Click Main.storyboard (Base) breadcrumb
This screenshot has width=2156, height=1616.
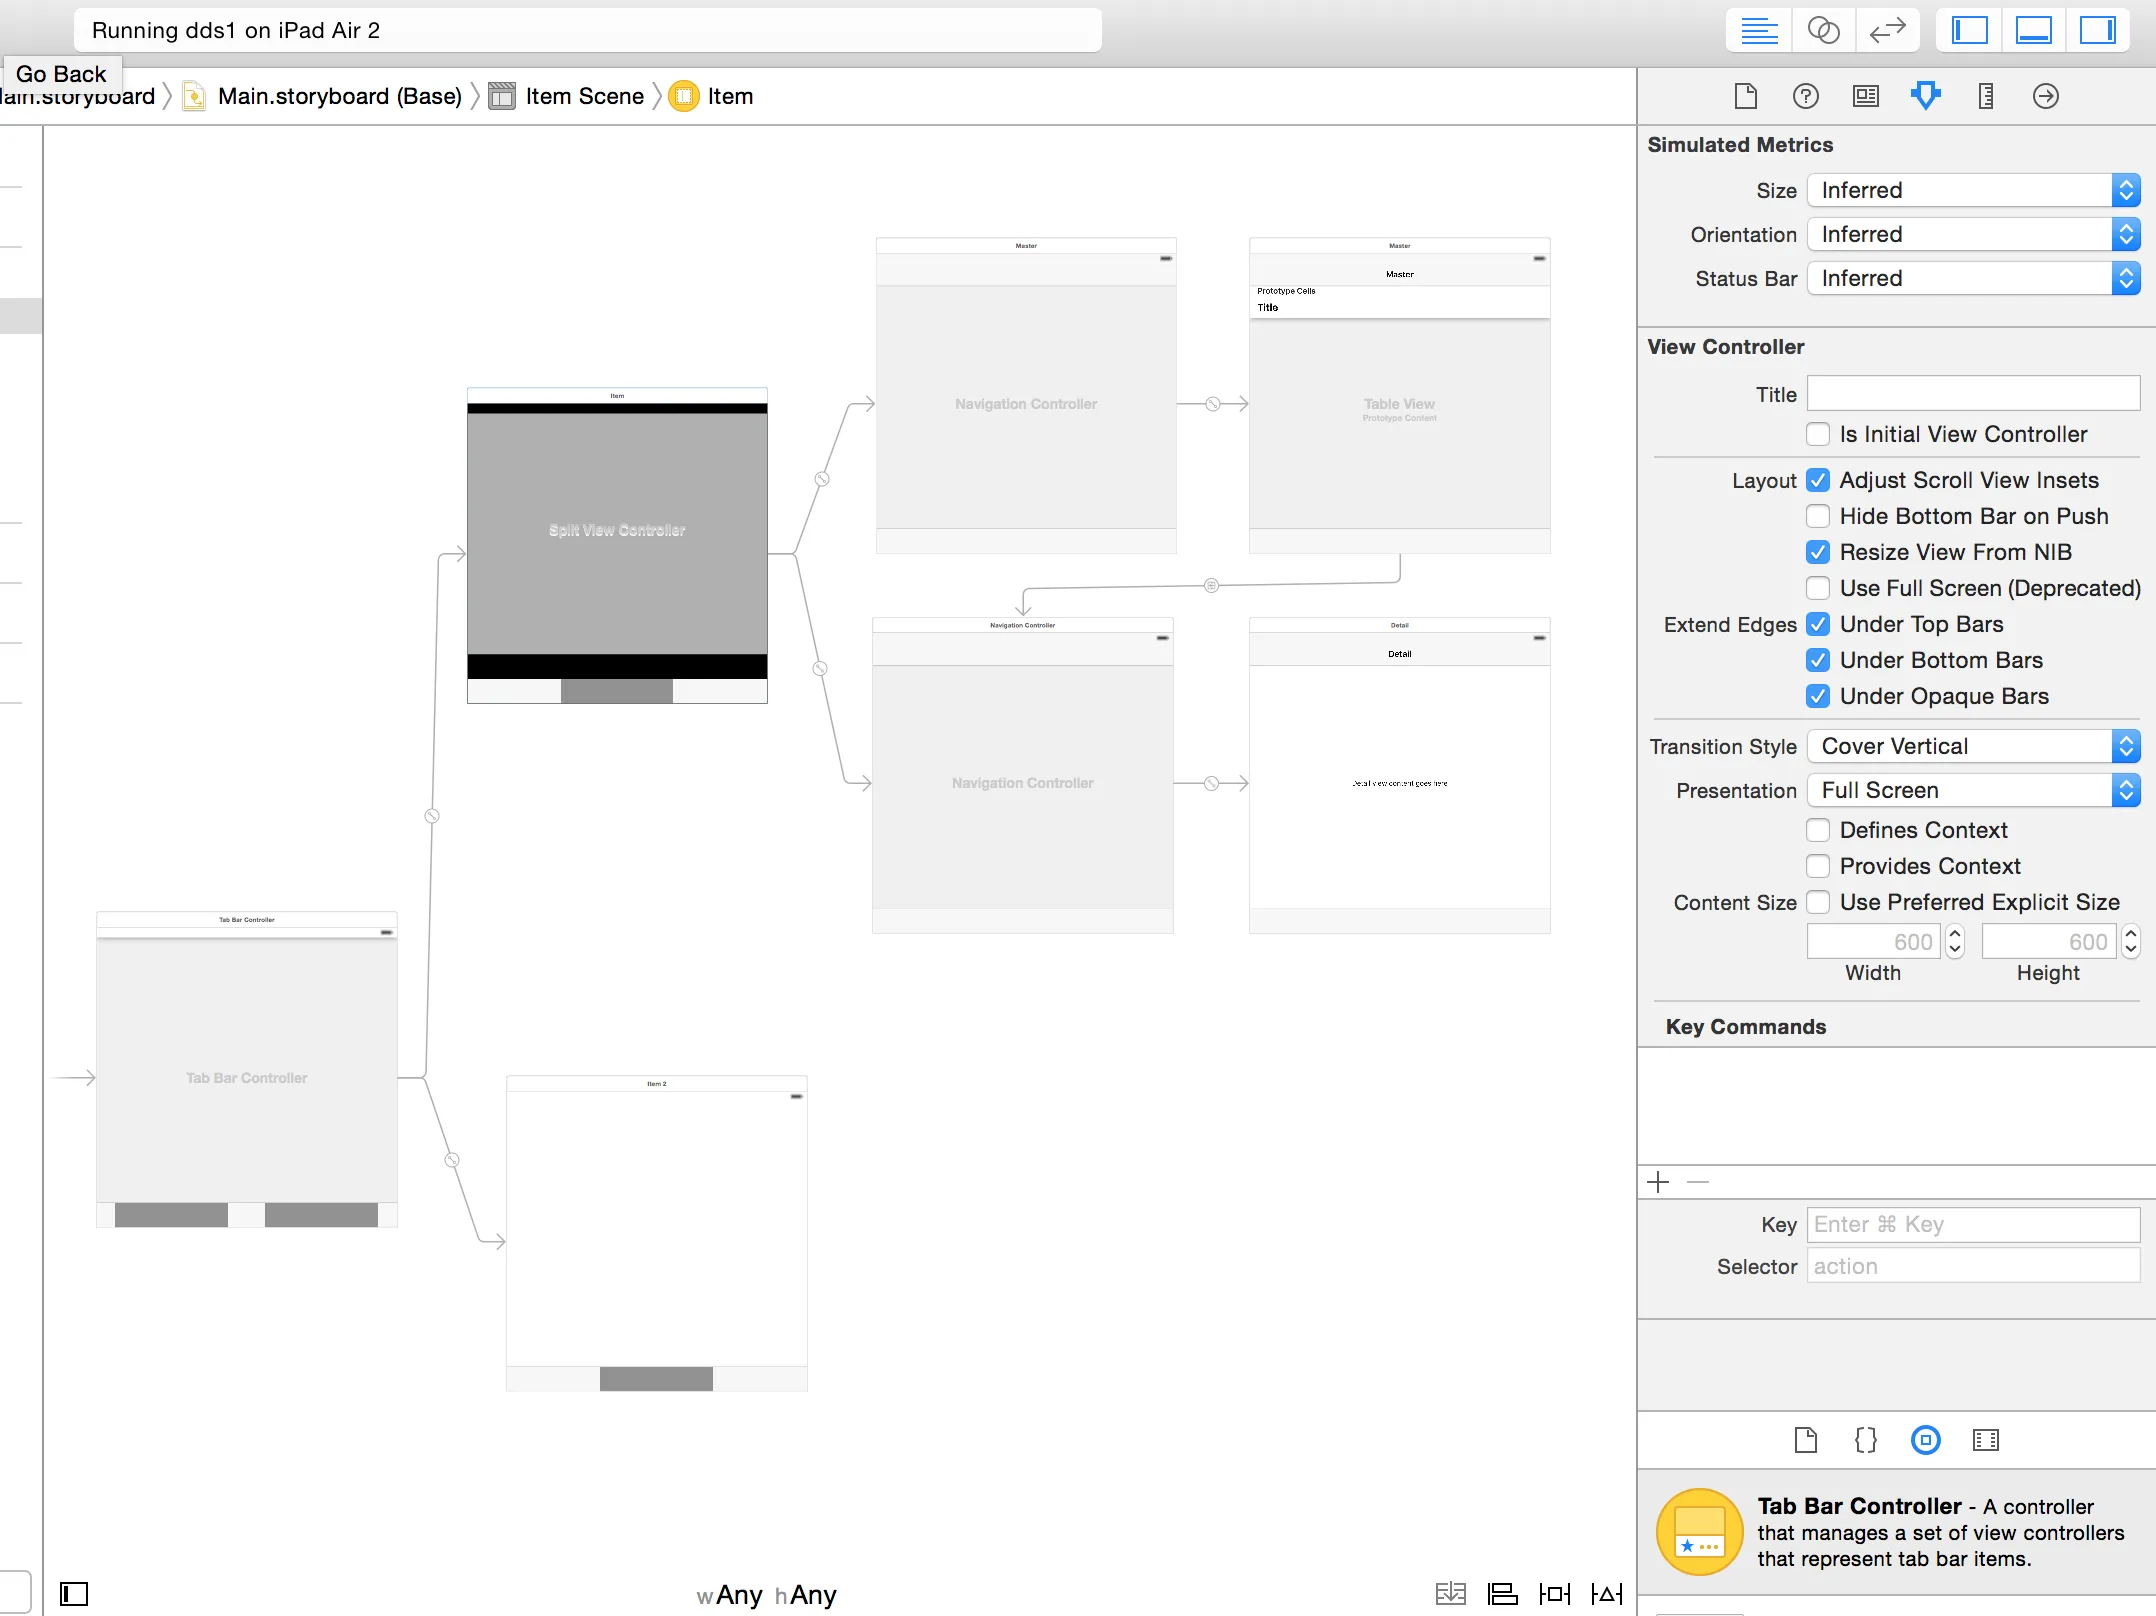coord(339,96)
